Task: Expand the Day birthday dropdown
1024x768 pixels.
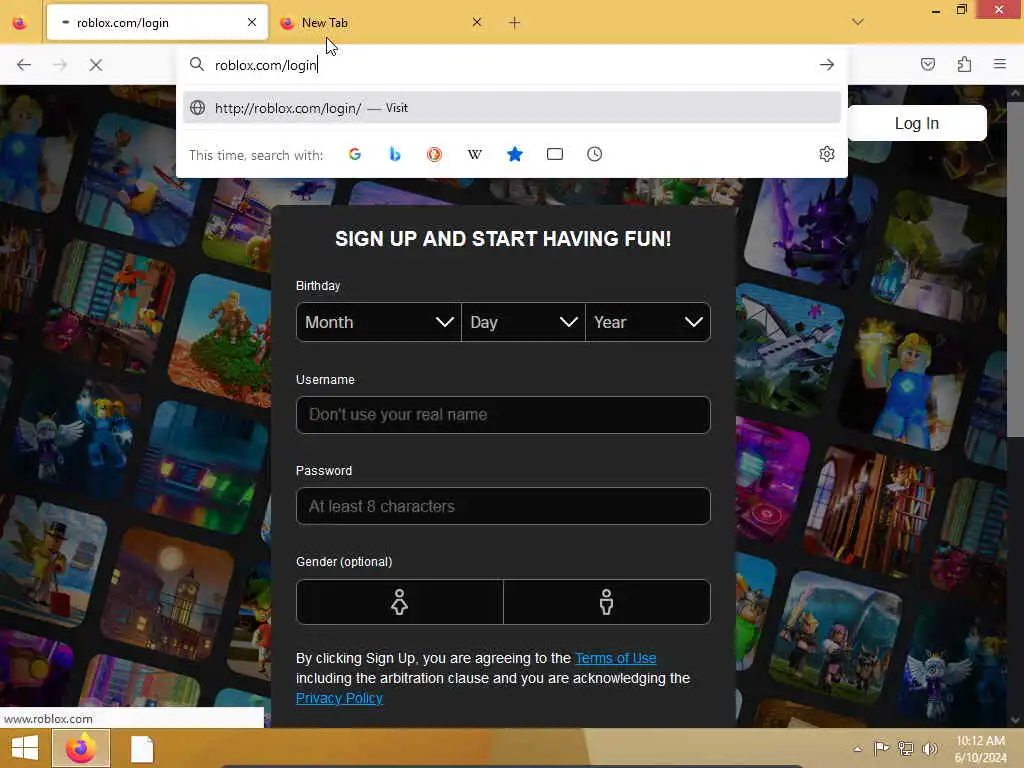Action: tap(523, 322)
